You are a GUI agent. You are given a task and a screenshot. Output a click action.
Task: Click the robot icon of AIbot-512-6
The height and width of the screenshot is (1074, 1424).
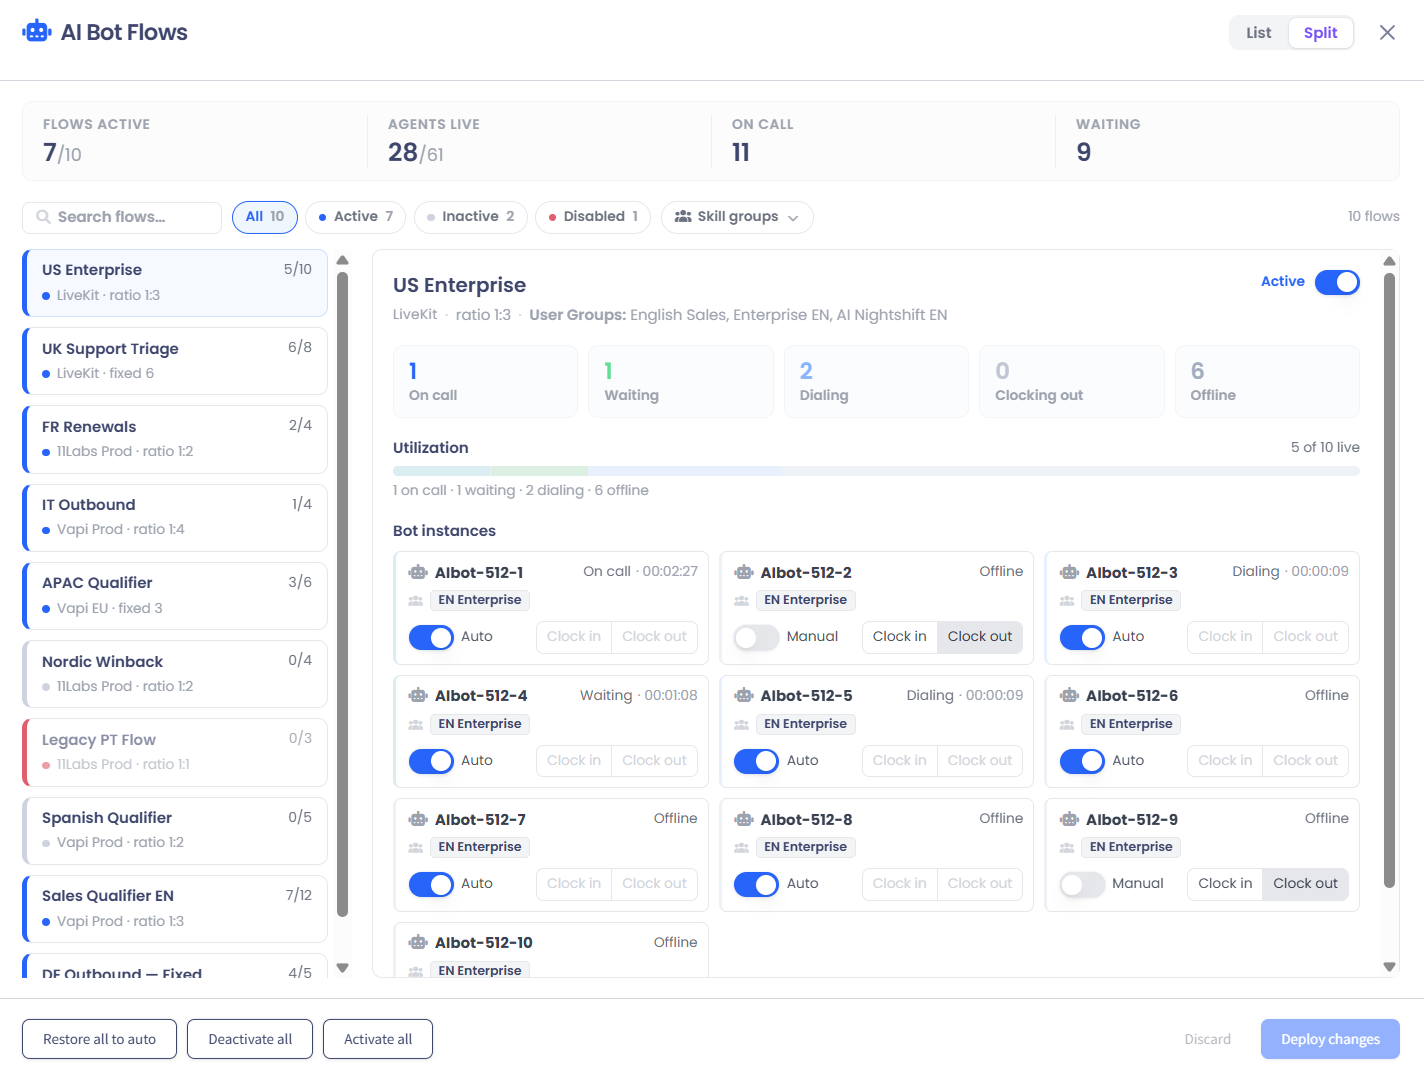[x=1069, y=696]
